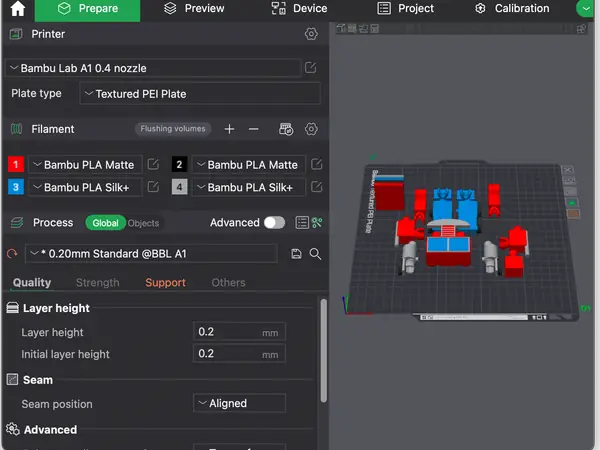Open filament 2 Bambu PLA Matte dropdown
600x450 pixels.
(x=249, y=165)
